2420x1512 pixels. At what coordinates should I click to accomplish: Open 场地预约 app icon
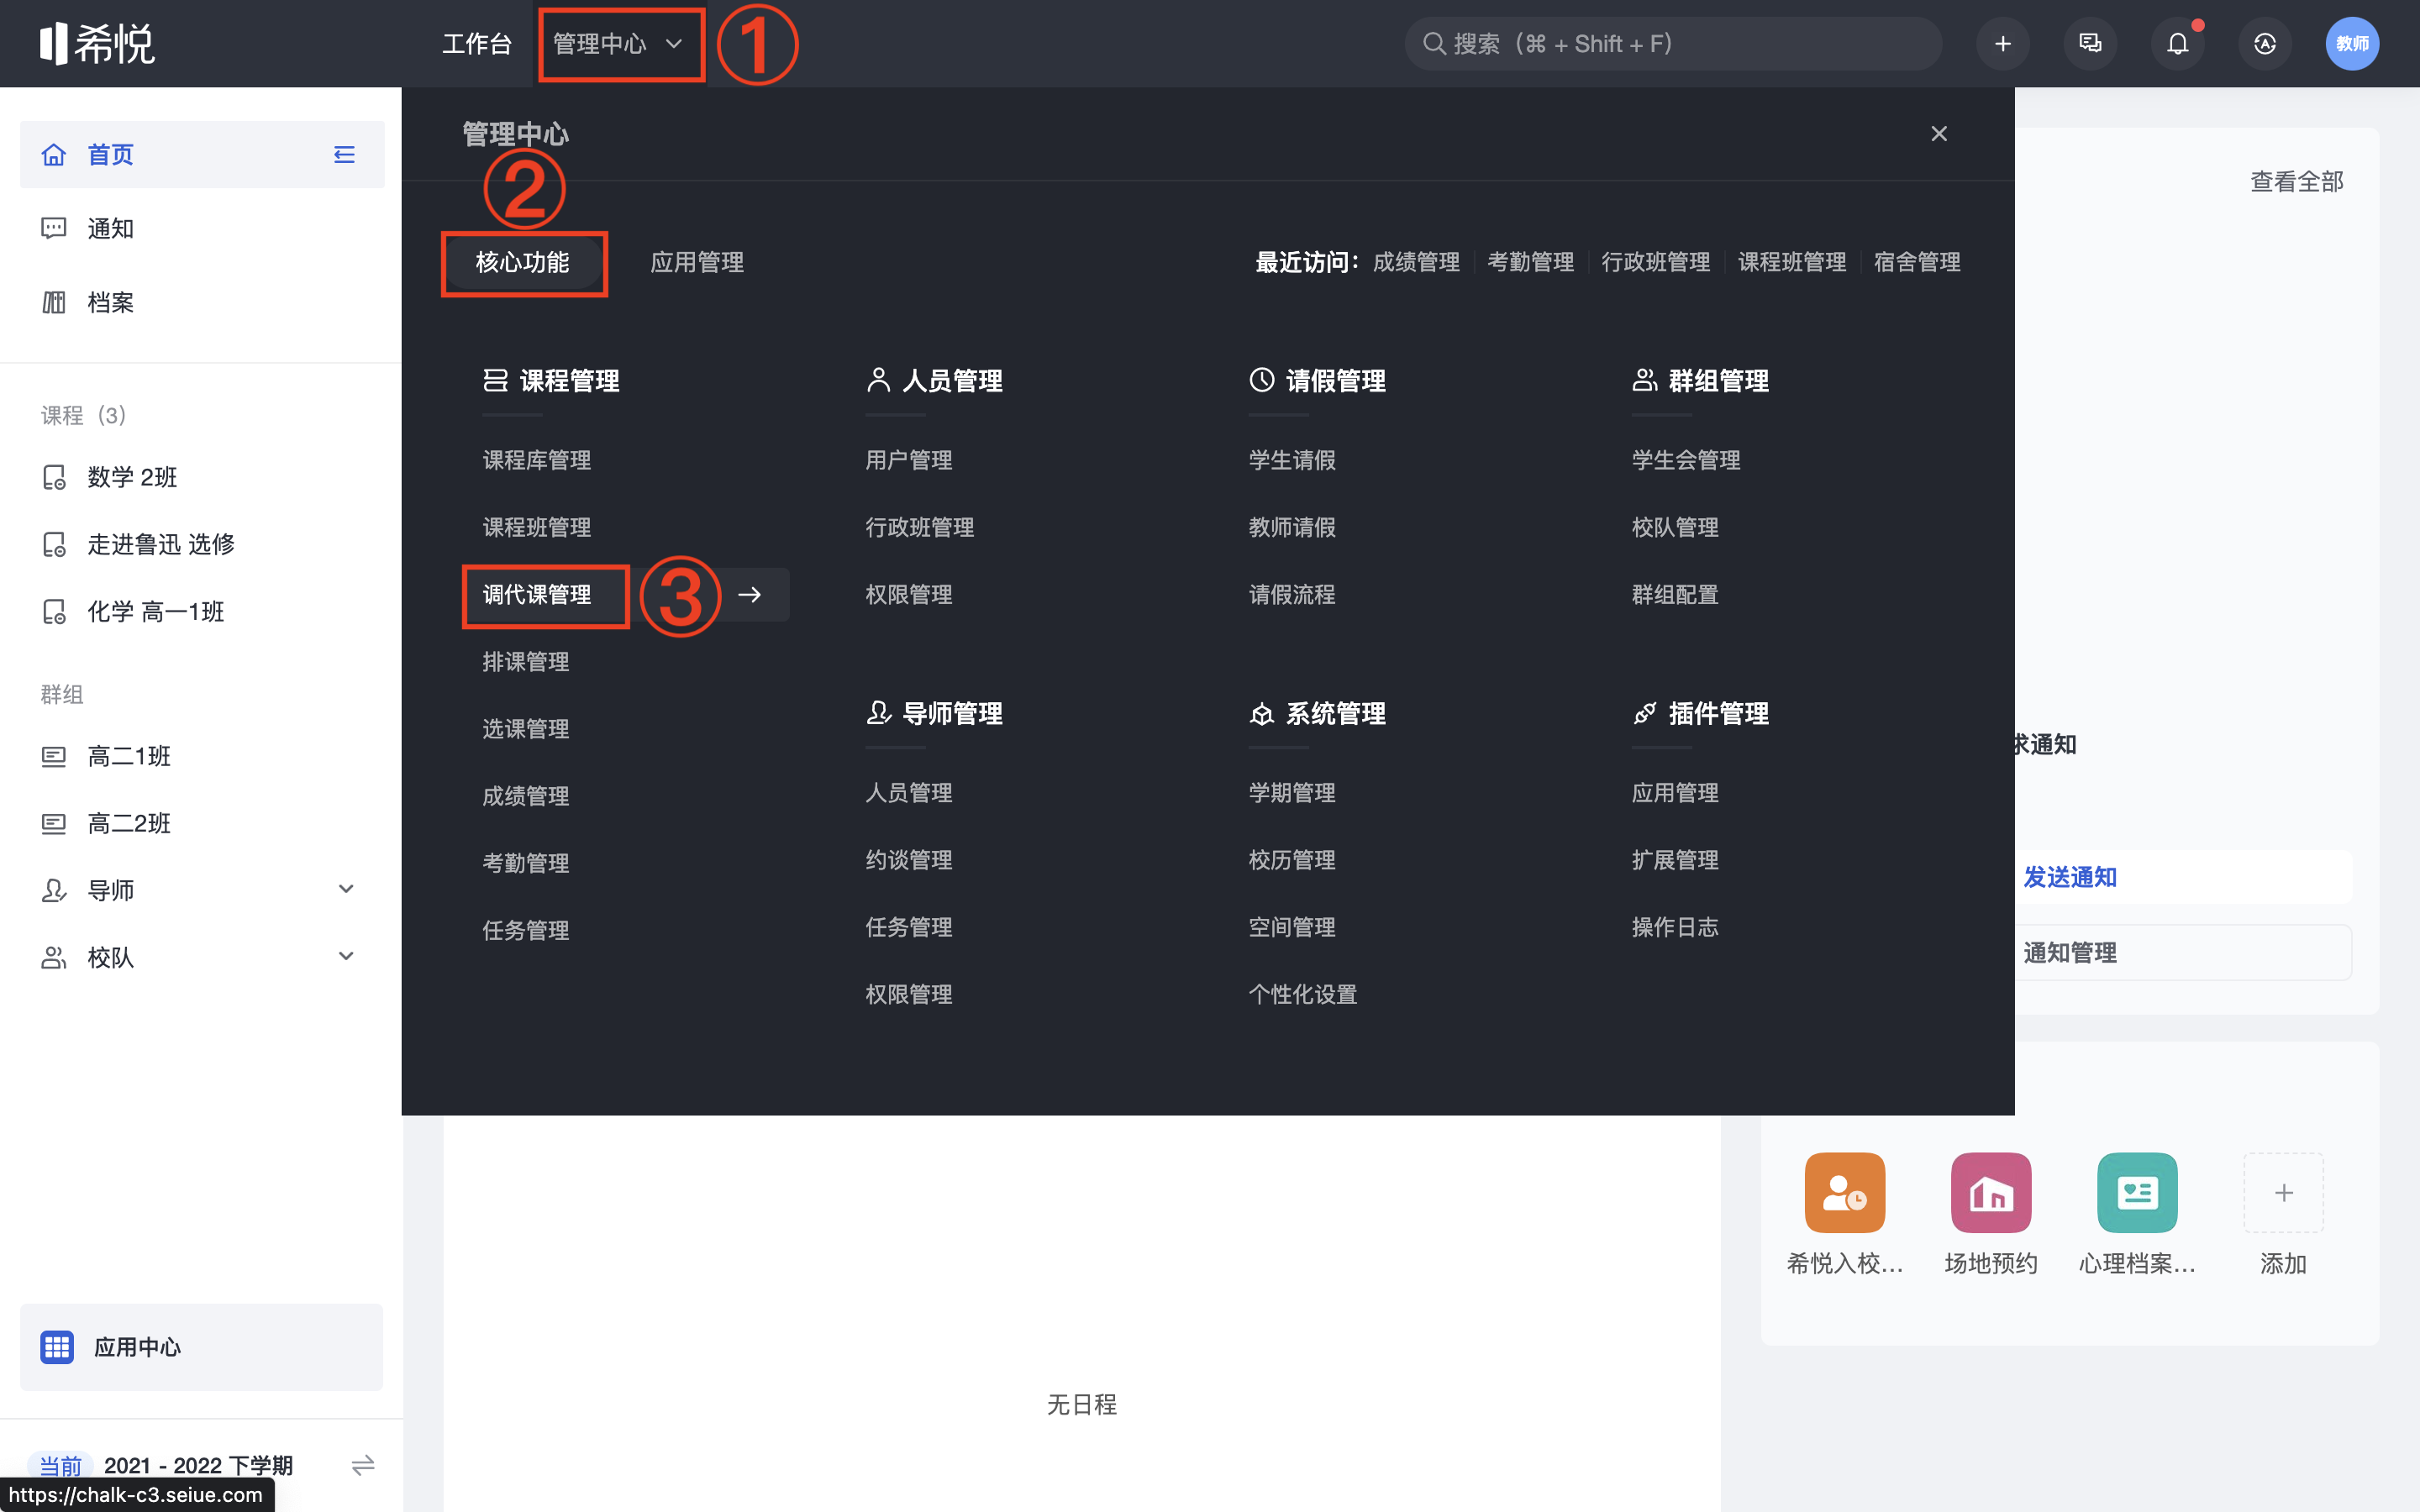tap(1991, 1192)
